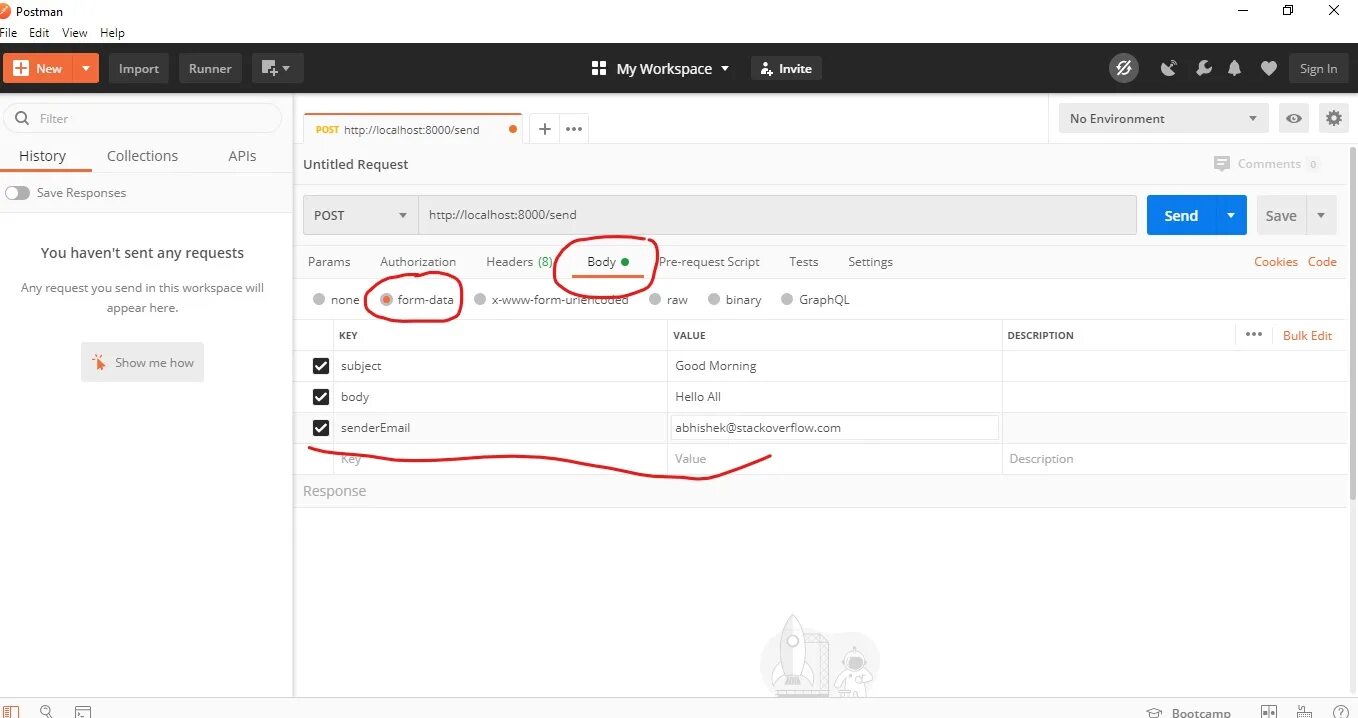
Task: Open the Save dropdown arrow
Action: [1321, 215]
